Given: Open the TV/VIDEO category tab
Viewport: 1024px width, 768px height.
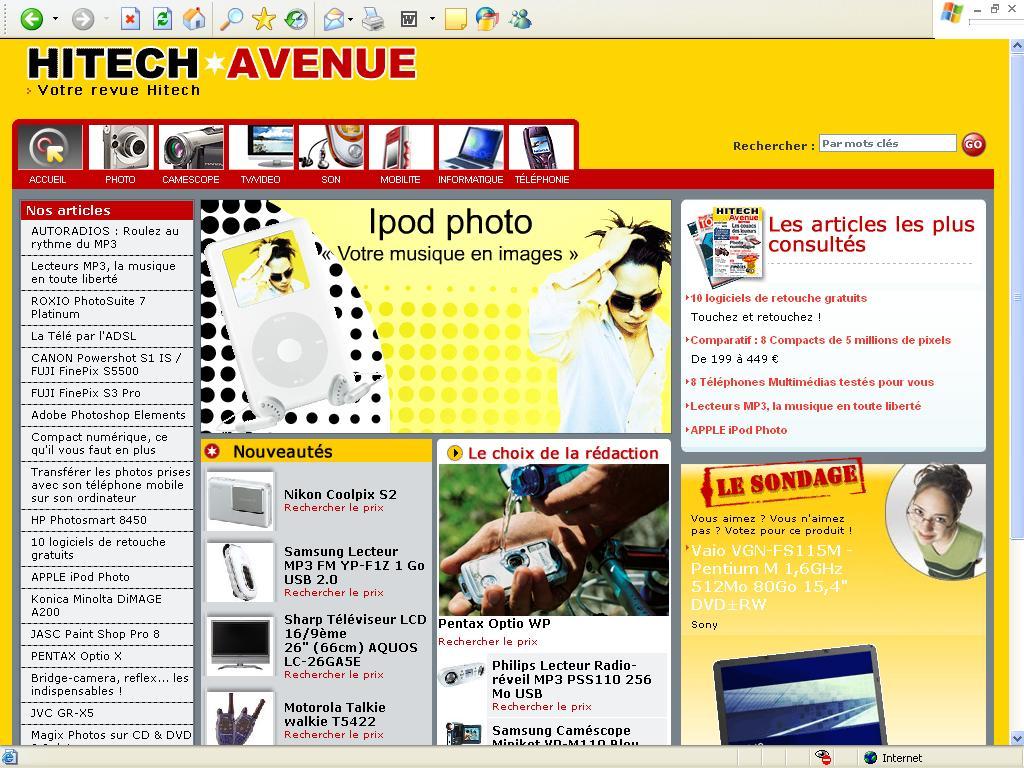Looking at the screenshot, I should 261,155.
